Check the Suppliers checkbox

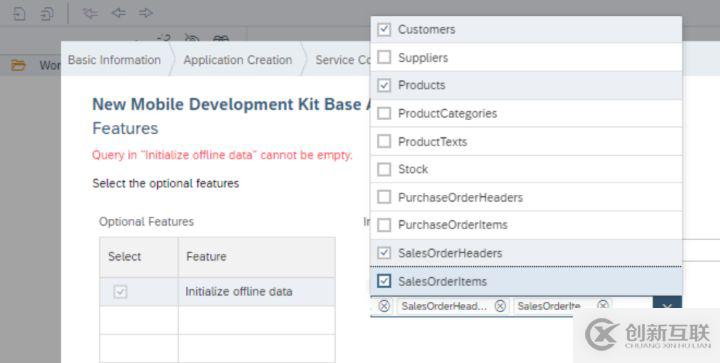click(x=384, y=57)
